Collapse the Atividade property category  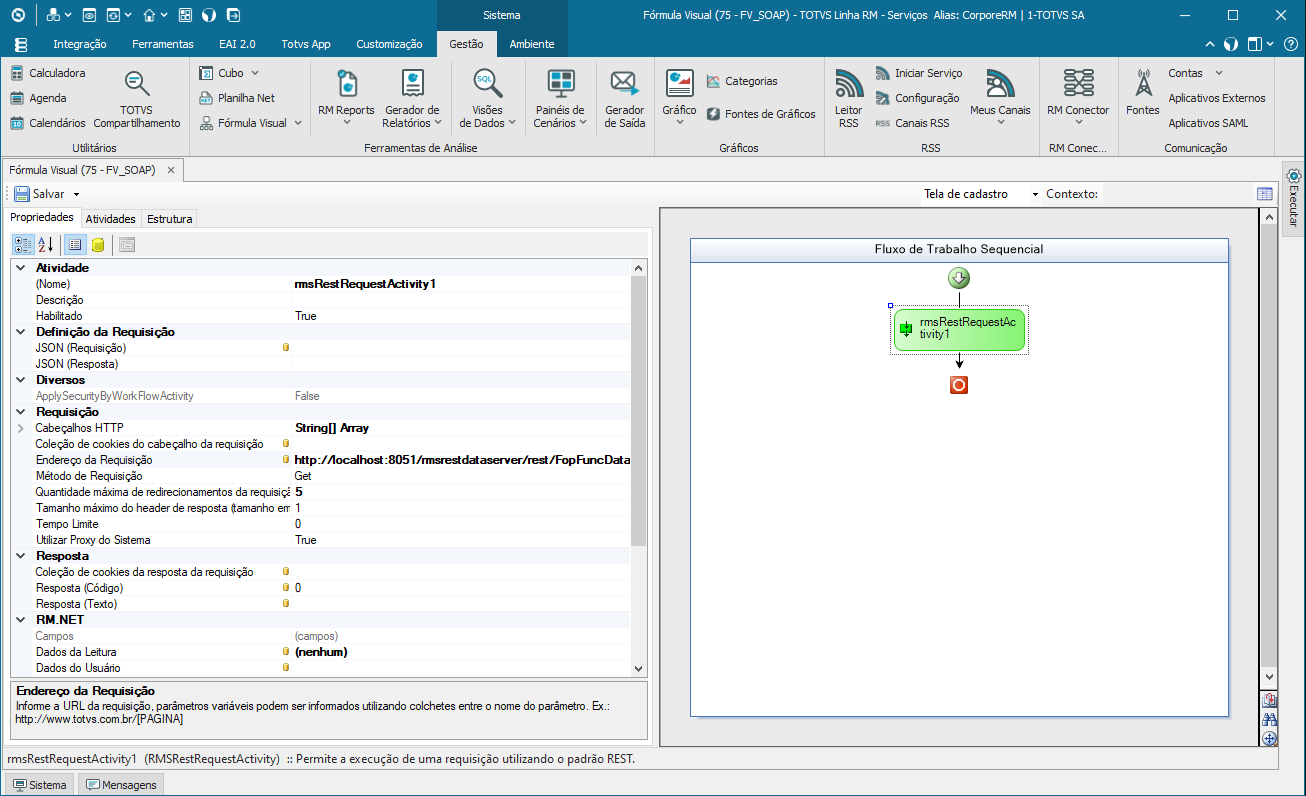[22, 268]
